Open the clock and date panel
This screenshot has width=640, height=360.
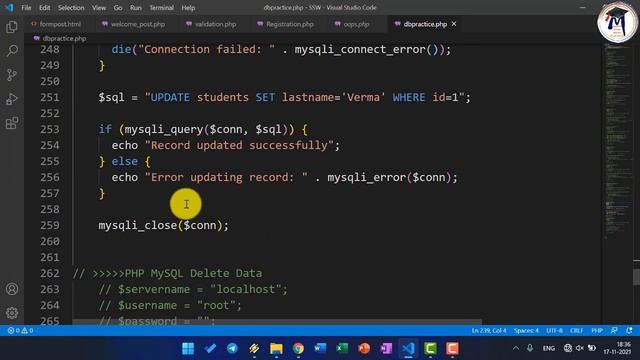[x=617, y=348]
